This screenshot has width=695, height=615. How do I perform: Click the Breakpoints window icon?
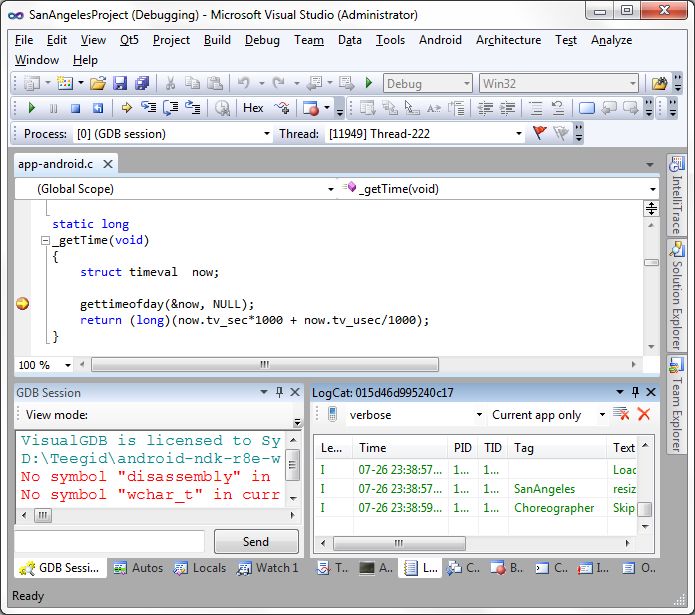(x=310, y=108)
